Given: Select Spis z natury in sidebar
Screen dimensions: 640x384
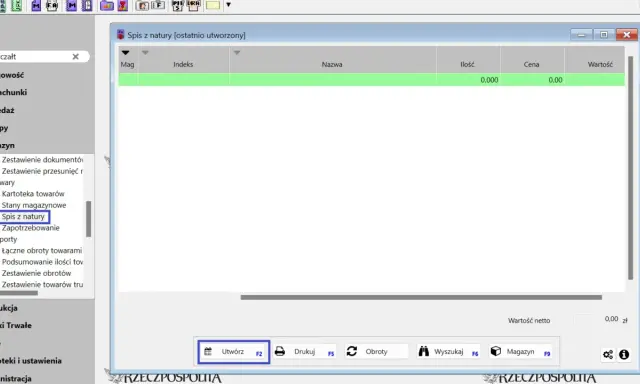Looking at the screenshot, I should pyautogui.click(x=23, y=217).
